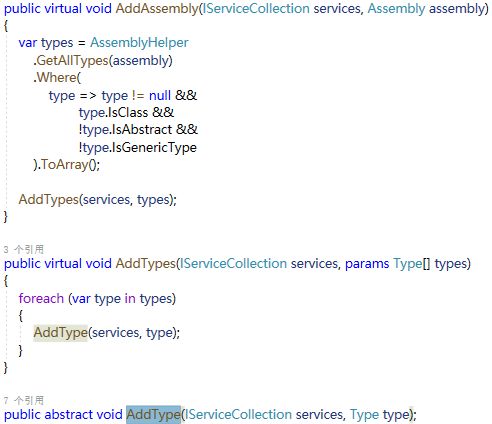Screen dimensions: 492x424
Task: Click the AddTypes(services, types) call
Action: coord(97,199)
